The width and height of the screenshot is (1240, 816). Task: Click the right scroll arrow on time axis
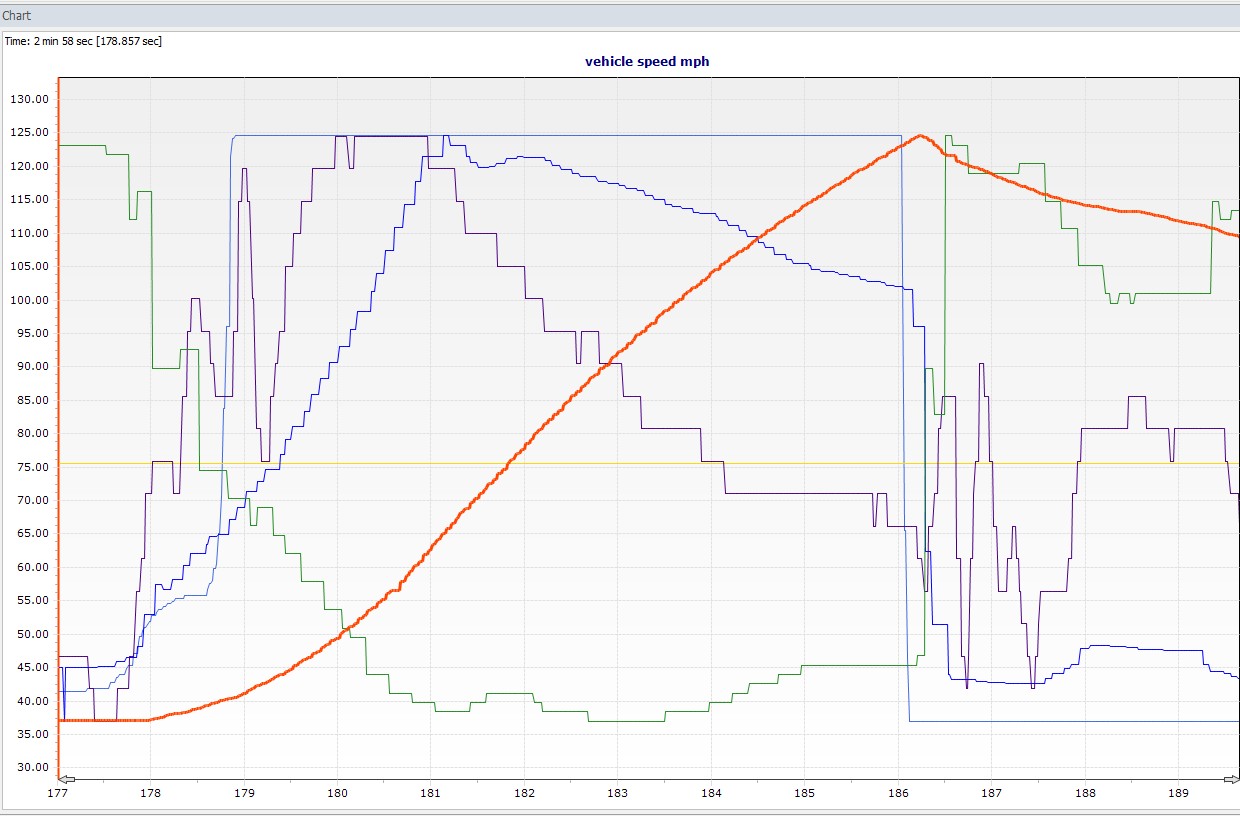1232,779
